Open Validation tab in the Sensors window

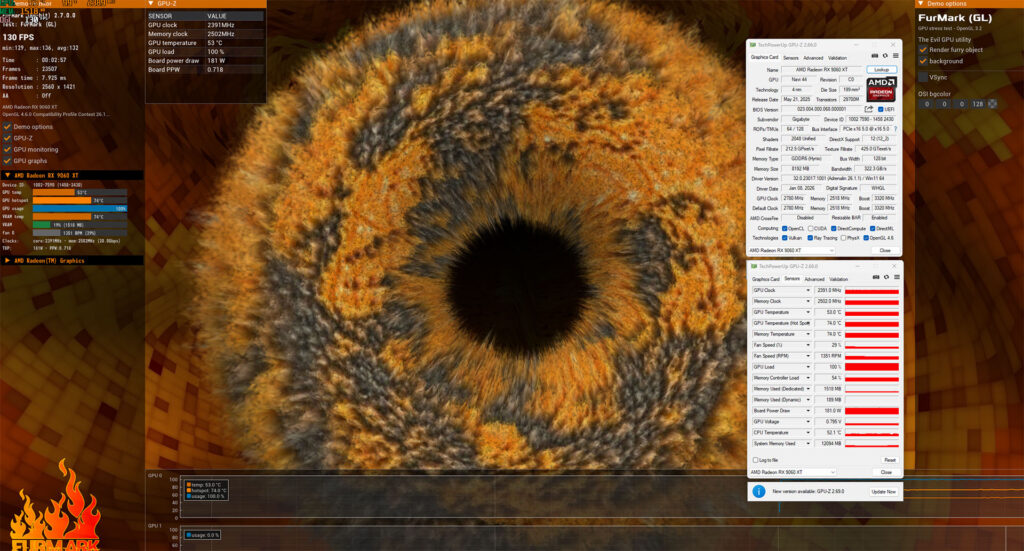[x=838, y=279]
